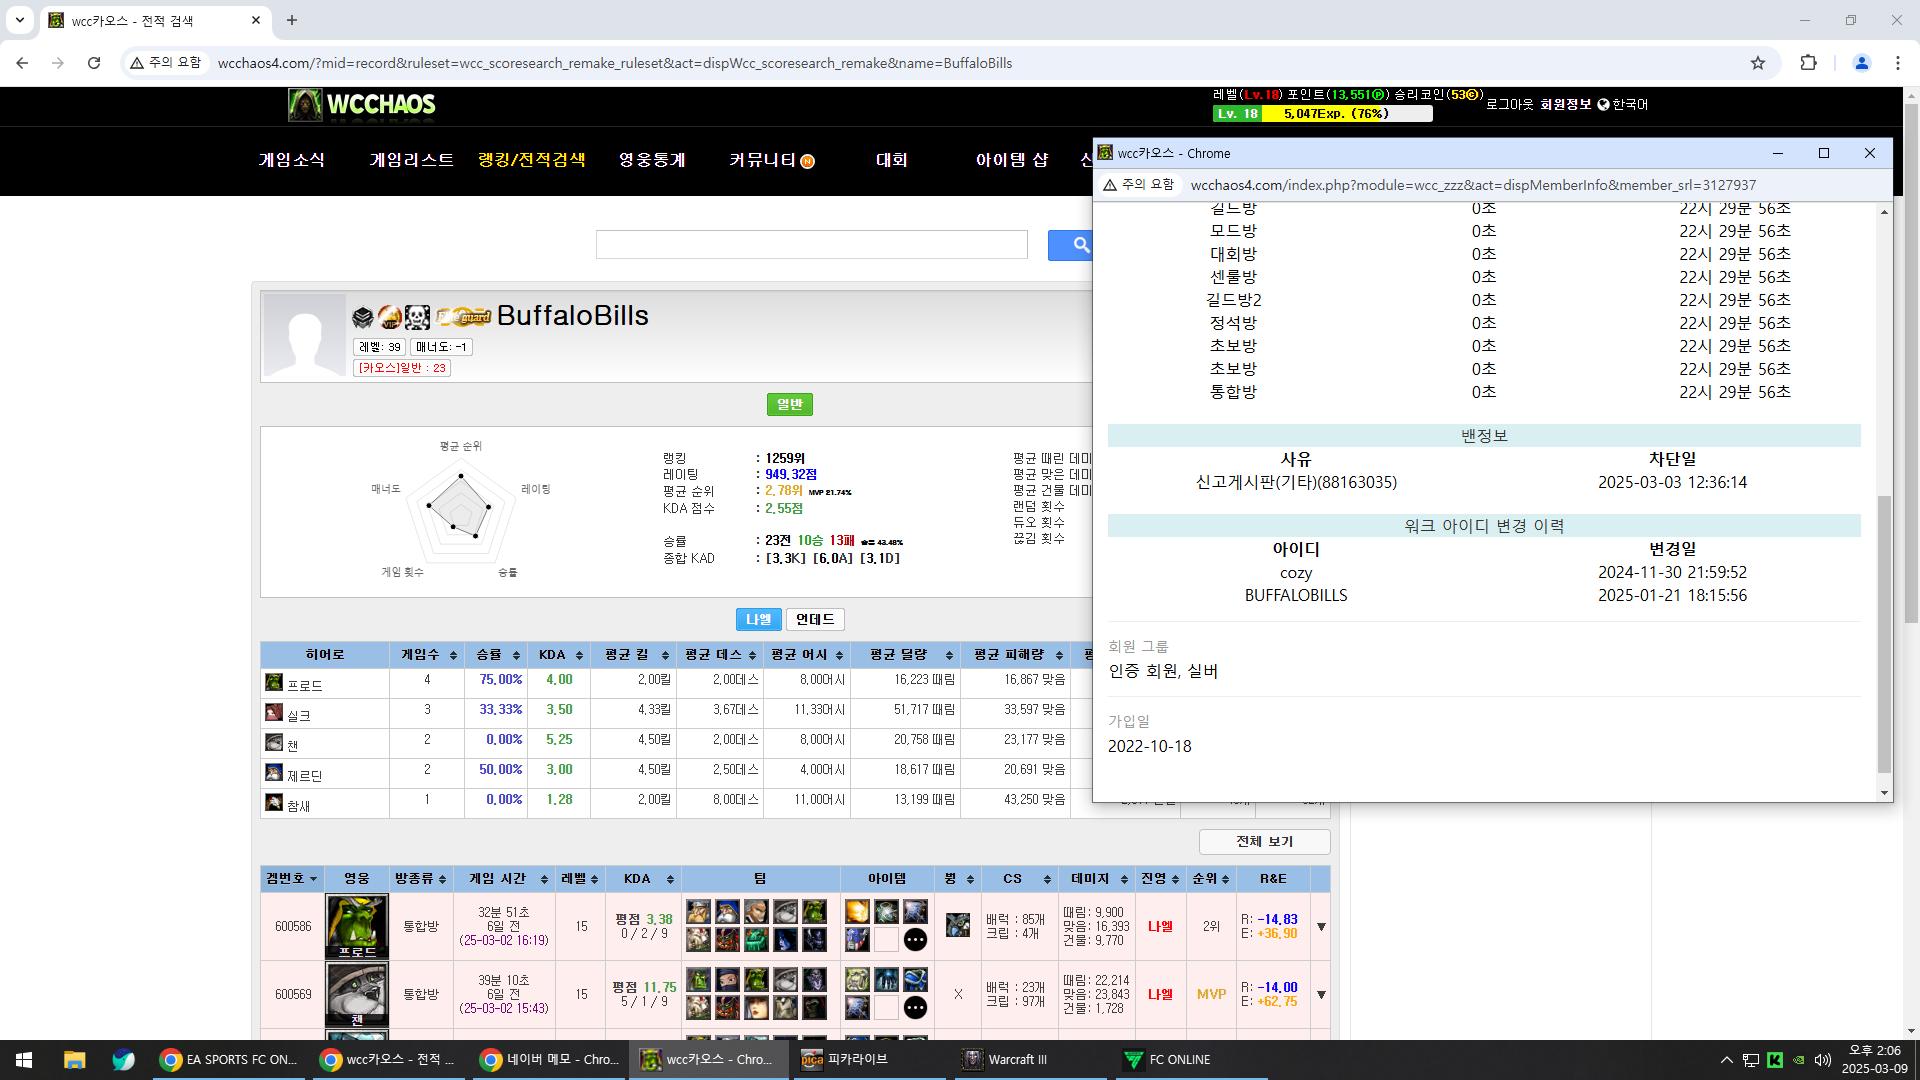Click the skull badge next to BuffaloBills

[x=417, y=318]
